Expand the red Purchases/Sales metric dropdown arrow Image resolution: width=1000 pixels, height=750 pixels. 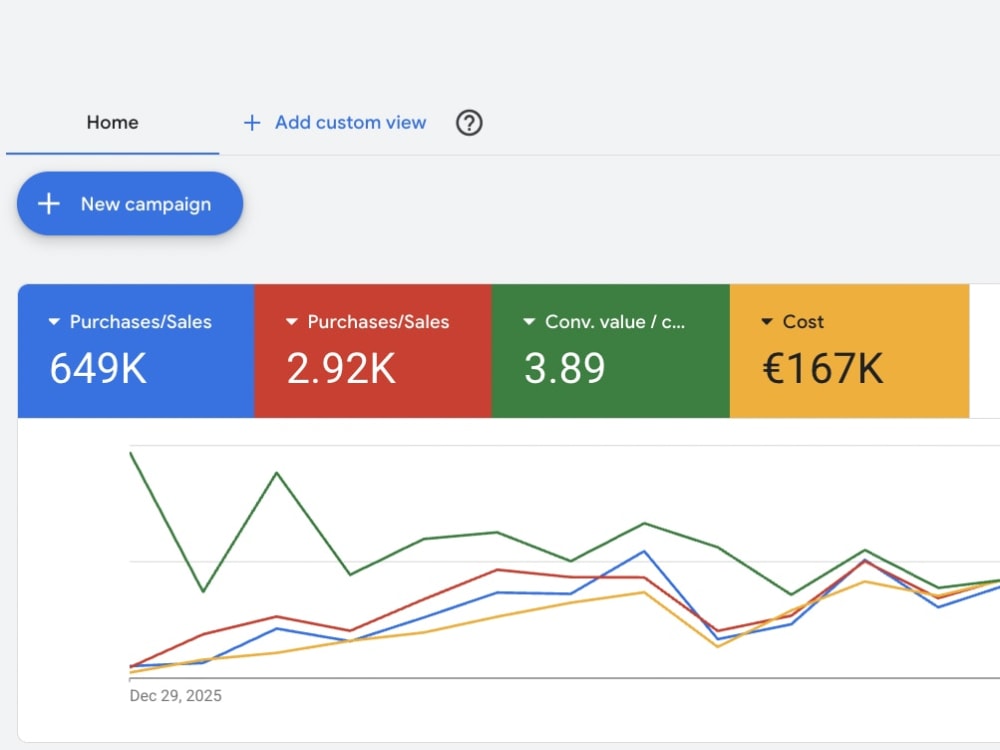point(291,321)
